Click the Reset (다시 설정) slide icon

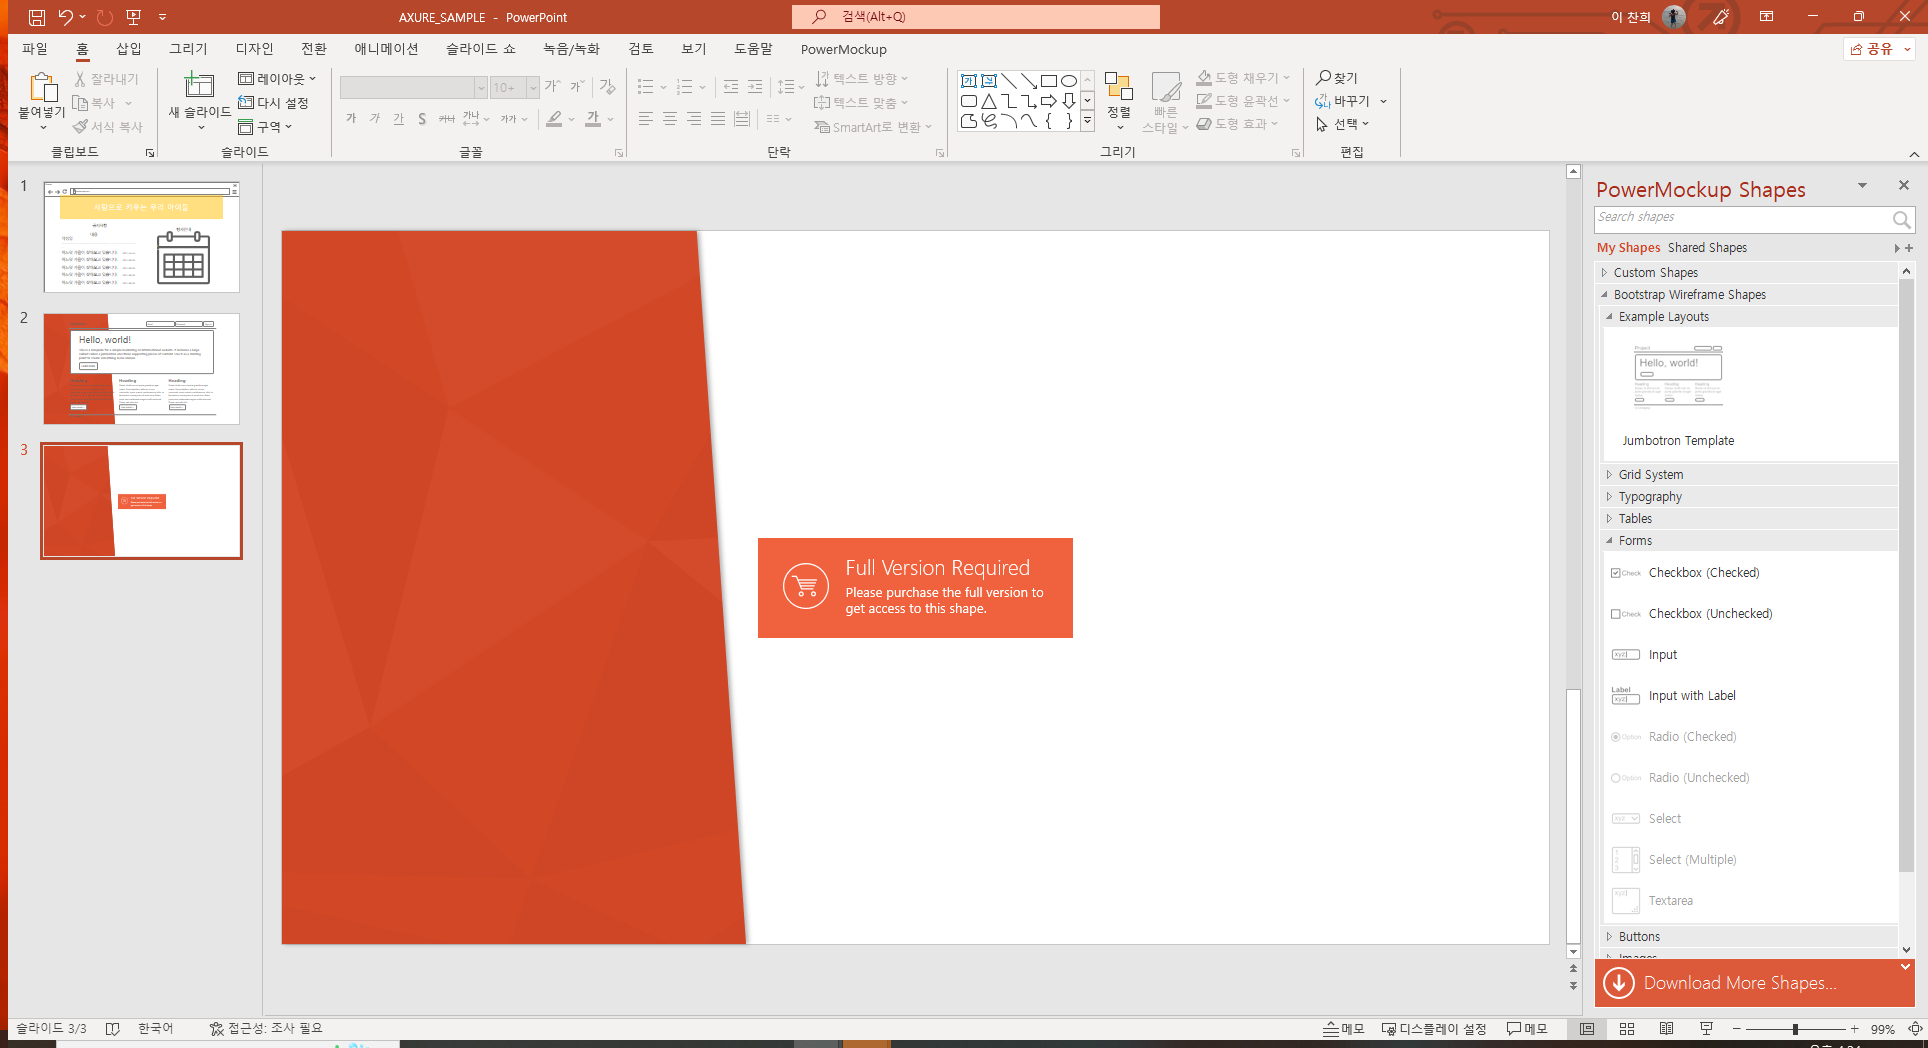coord(246,103)
